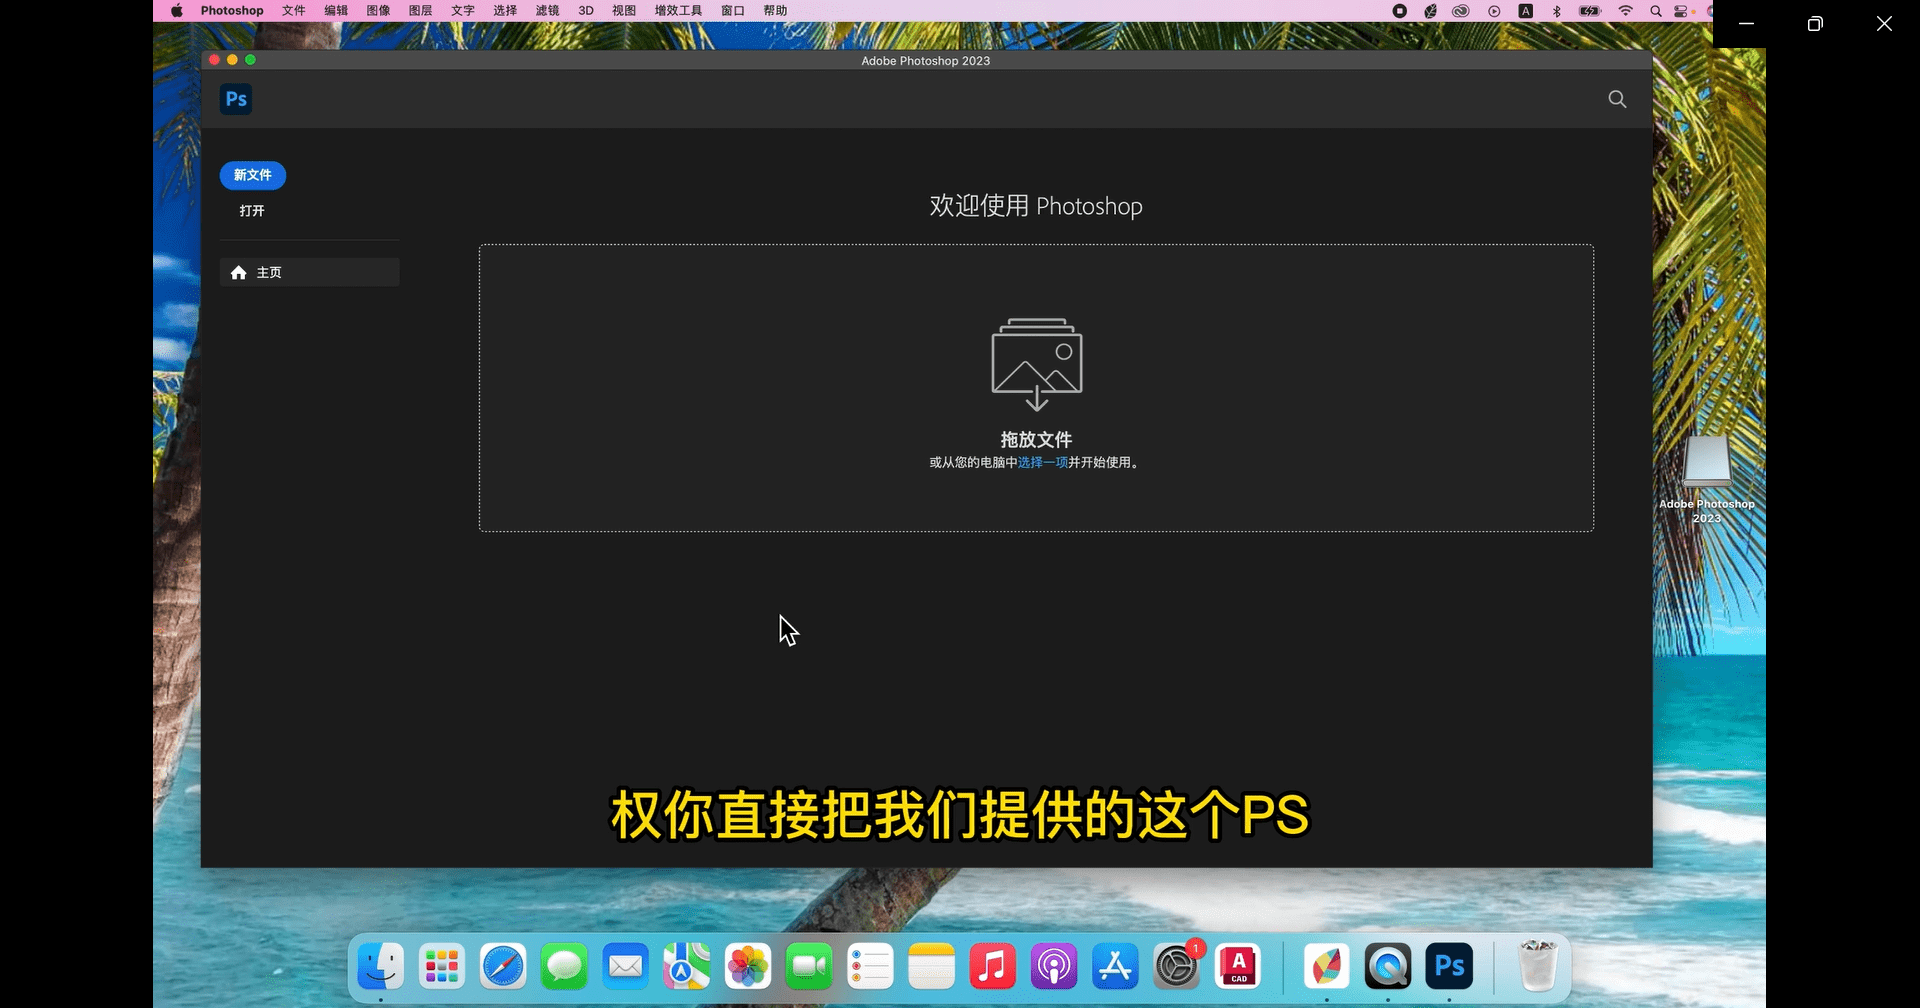Image resolution: width=1920 pixels, height=1008 pixels.
Task: Open Maps from the Dock
Action: [687, 966]
